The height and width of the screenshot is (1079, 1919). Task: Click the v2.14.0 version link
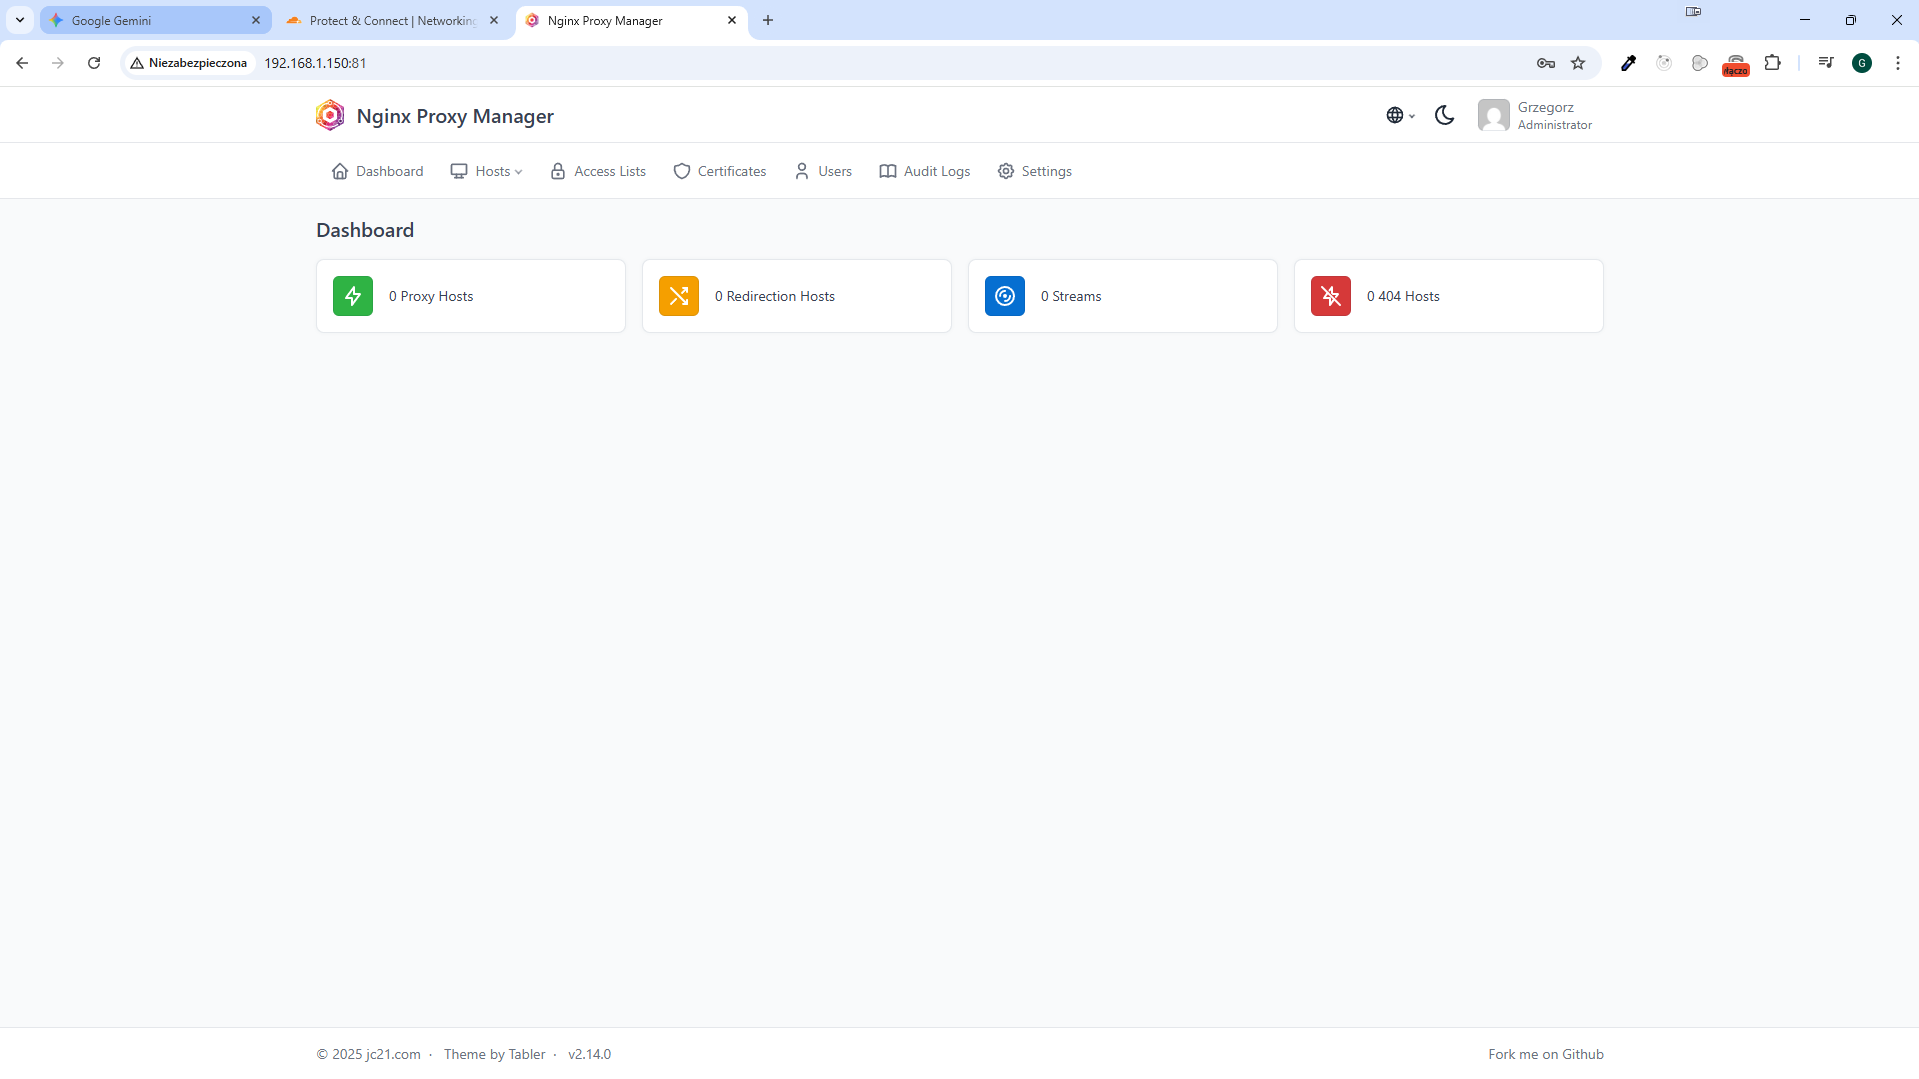pos(590,1054)
